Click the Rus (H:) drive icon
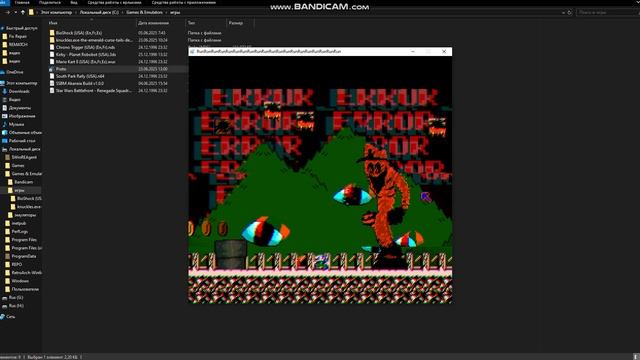This screenshot has width=640, height=360. [4, 306]
